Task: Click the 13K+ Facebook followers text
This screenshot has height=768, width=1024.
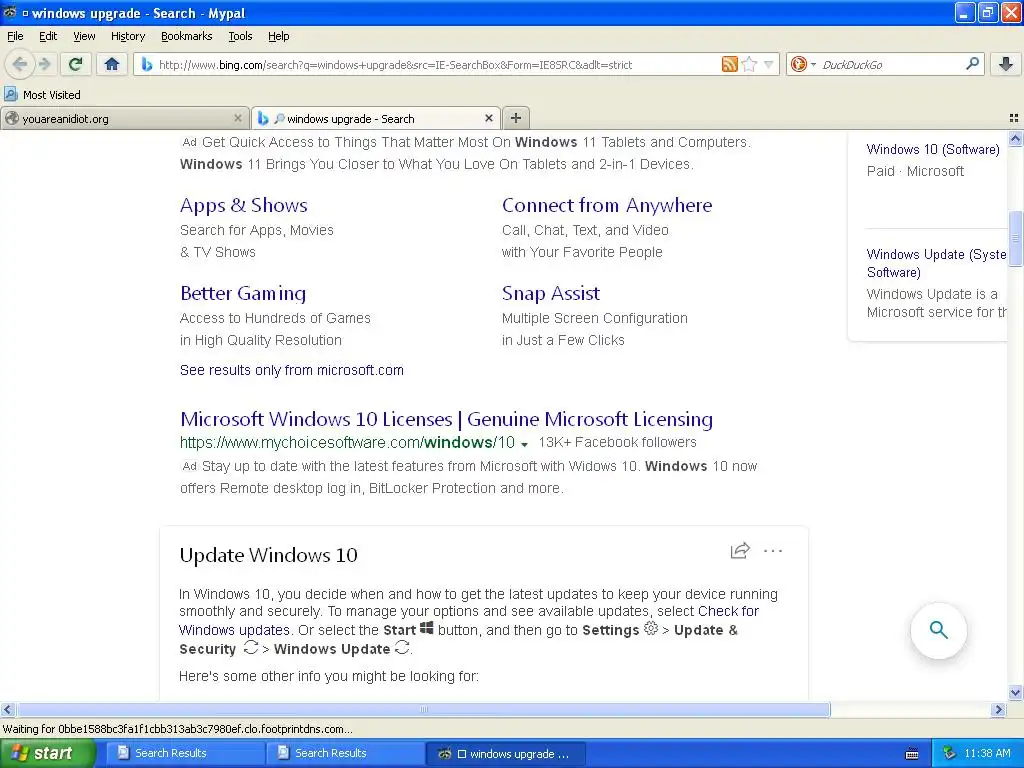Action: point(617,442)
